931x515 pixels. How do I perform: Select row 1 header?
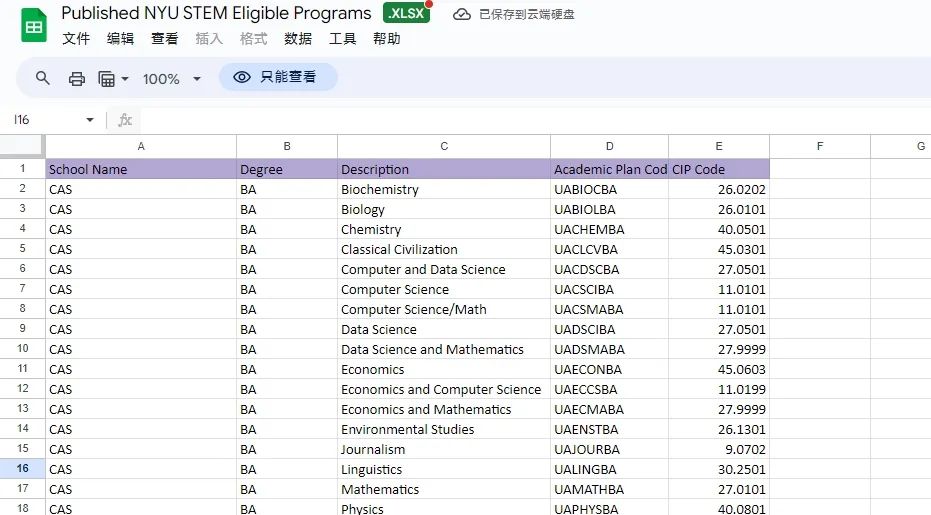[22, 169]
